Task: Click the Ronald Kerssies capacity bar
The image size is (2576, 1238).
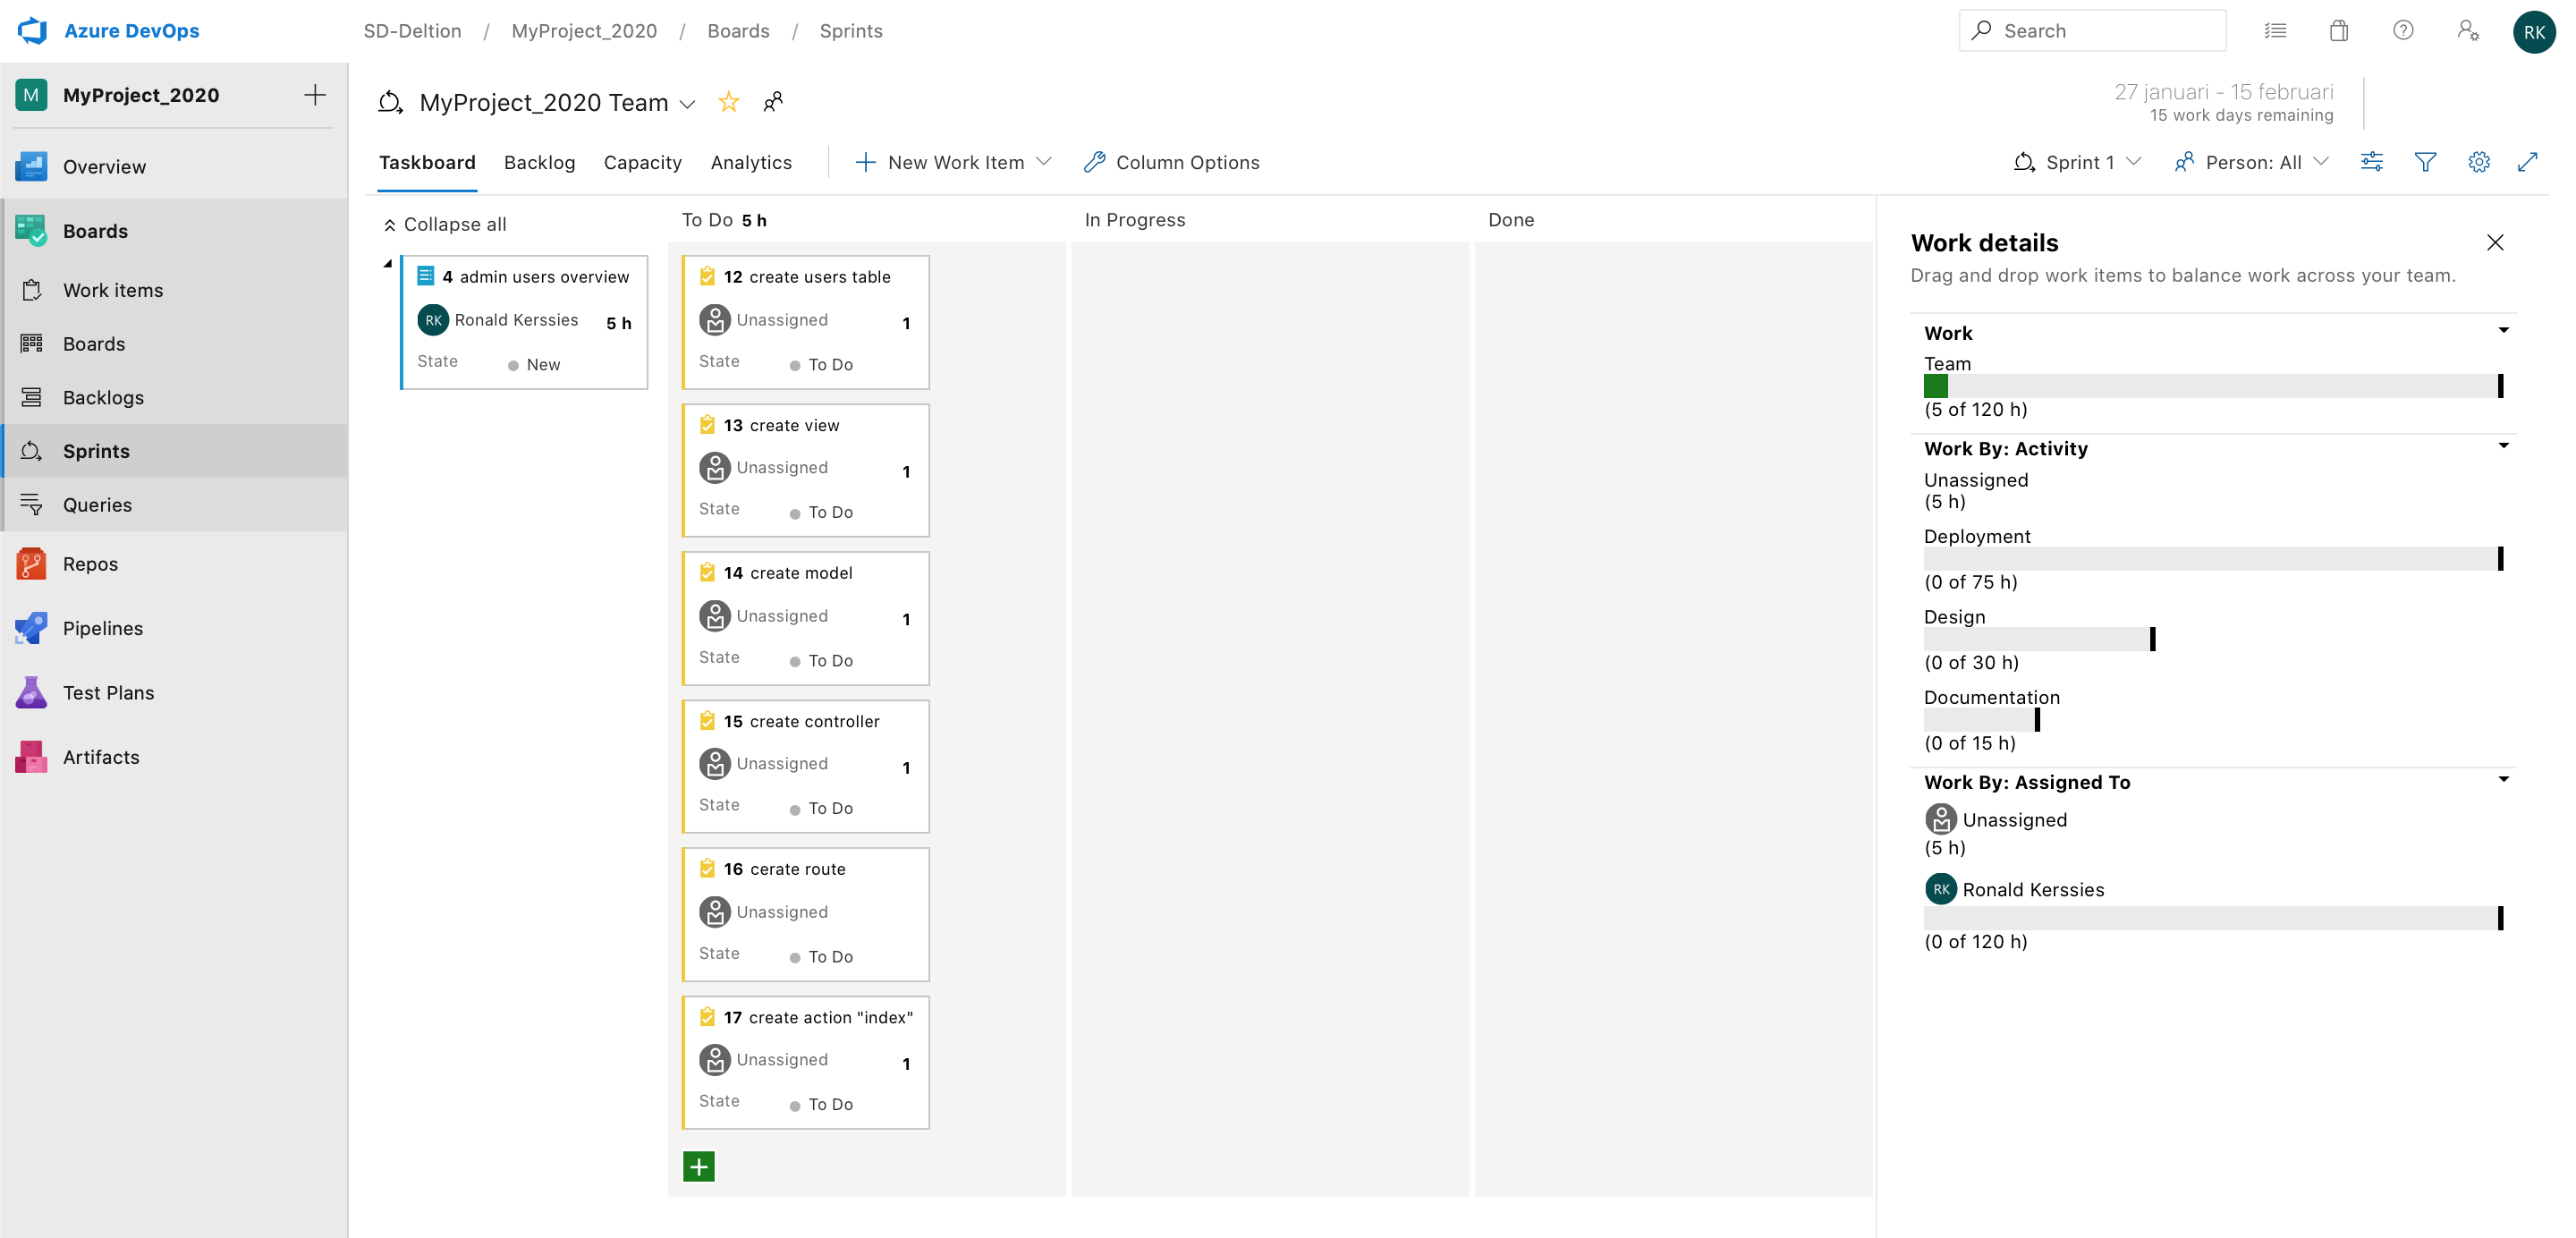Action: [2213, 918]
